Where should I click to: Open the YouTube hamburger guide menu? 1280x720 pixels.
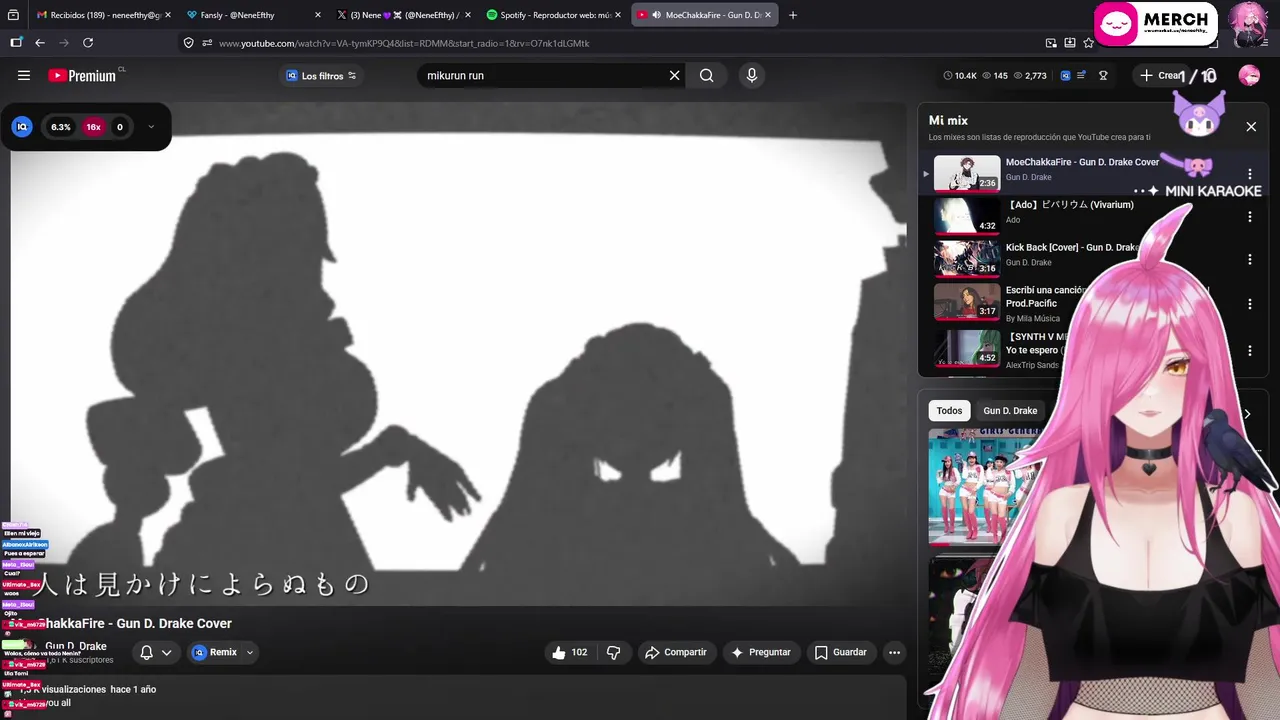(x=24, y=75)
